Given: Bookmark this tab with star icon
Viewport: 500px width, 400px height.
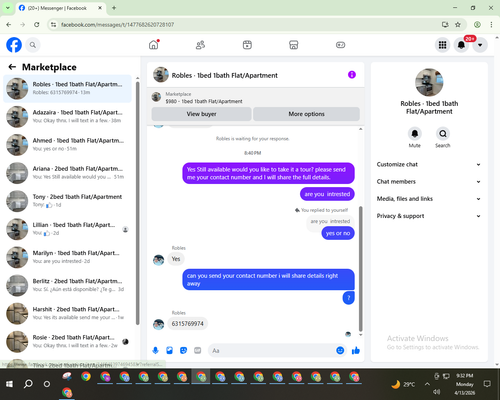Looking at the screenshot, I should click(458, 25).
